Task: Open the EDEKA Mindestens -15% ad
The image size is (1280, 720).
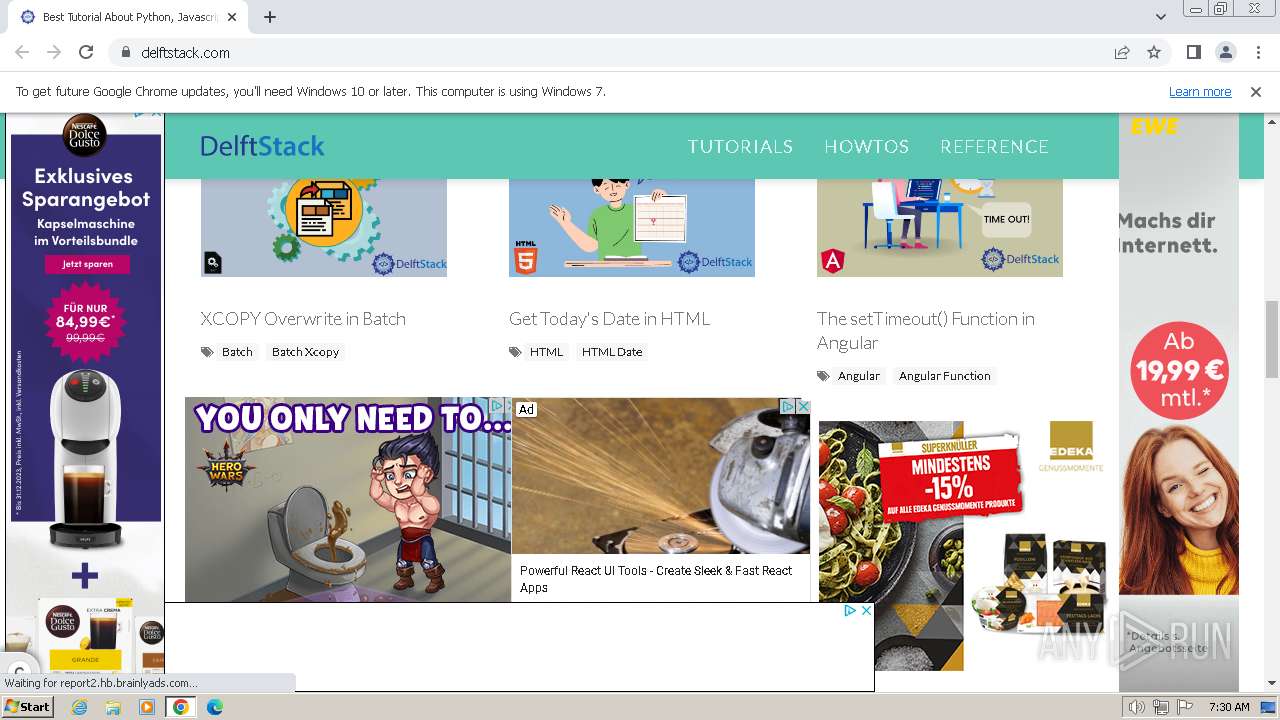Action: [x=965, y=545]
